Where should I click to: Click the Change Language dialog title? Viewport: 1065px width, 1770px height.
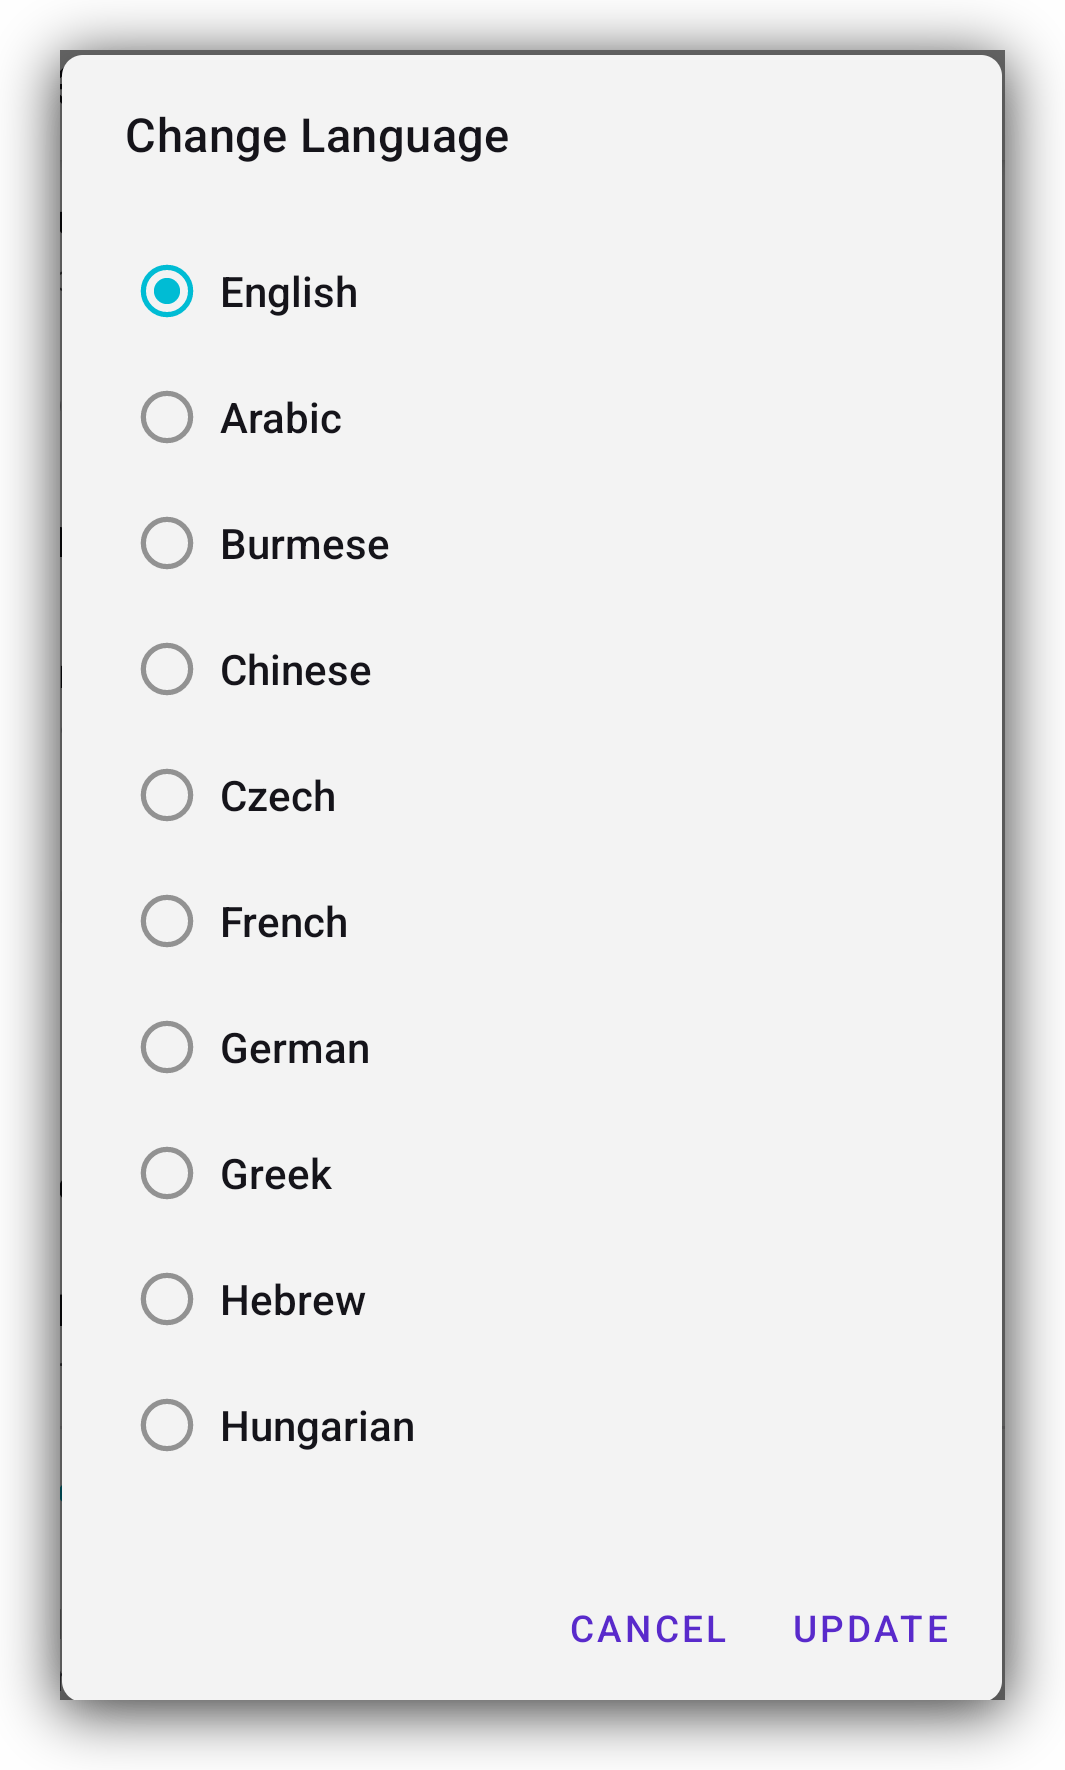316,135
